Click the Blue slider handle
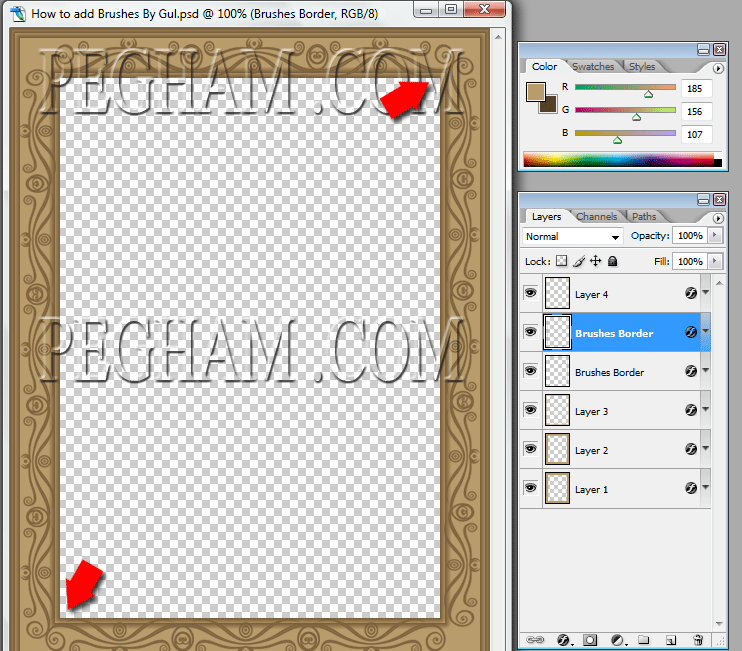 [617, 140]
